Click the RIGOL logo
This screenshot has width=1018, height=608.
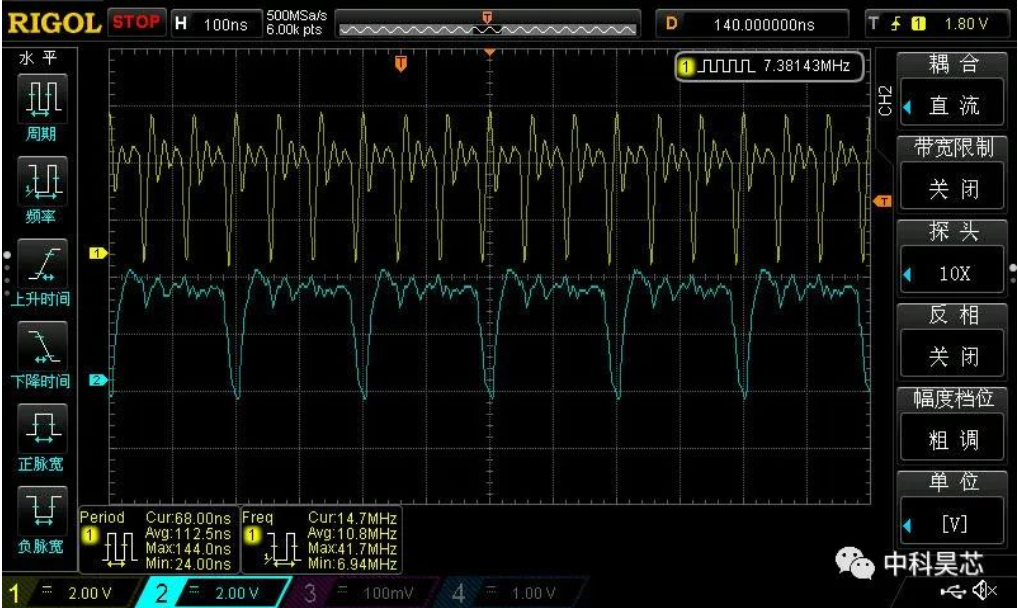(55, 24)
